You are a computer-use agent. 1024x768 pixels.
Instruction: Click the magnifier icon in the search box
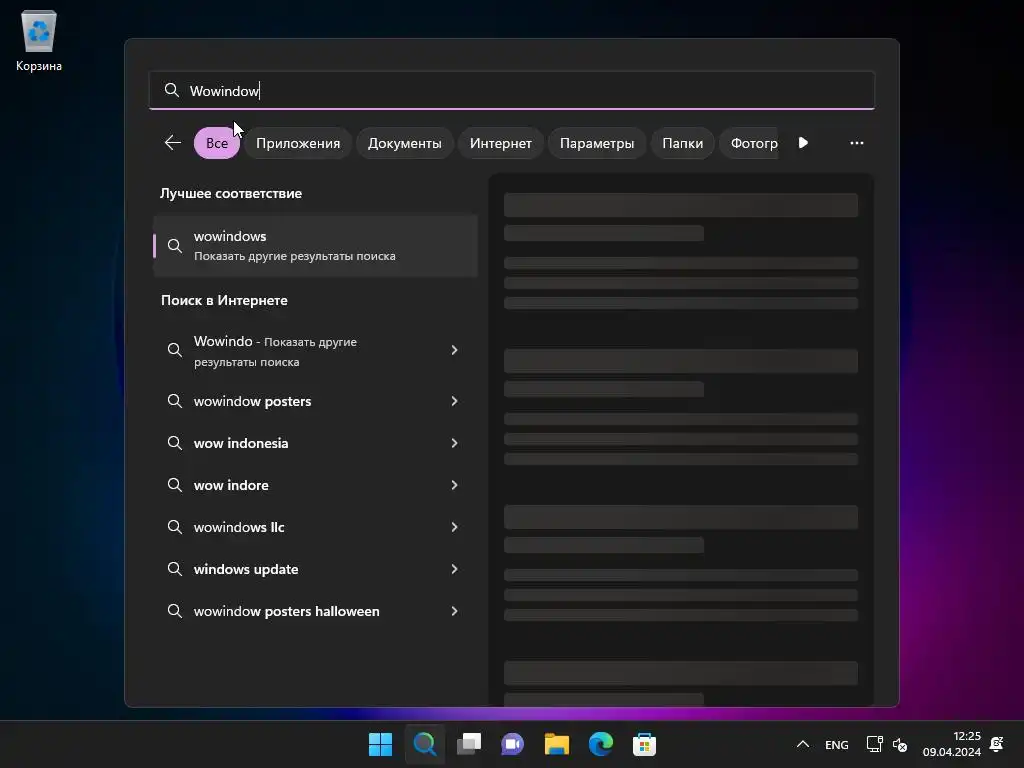pos(172,90)
